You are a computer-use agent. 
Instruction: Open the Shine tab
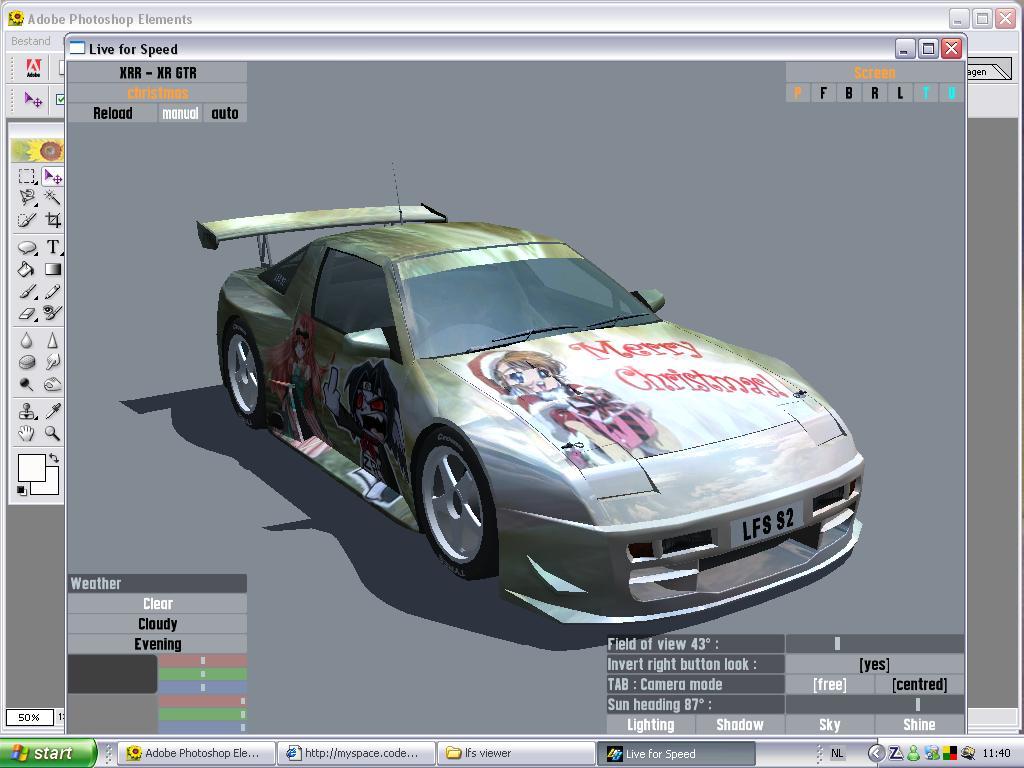pyautogui.click(x=920, y=724)
